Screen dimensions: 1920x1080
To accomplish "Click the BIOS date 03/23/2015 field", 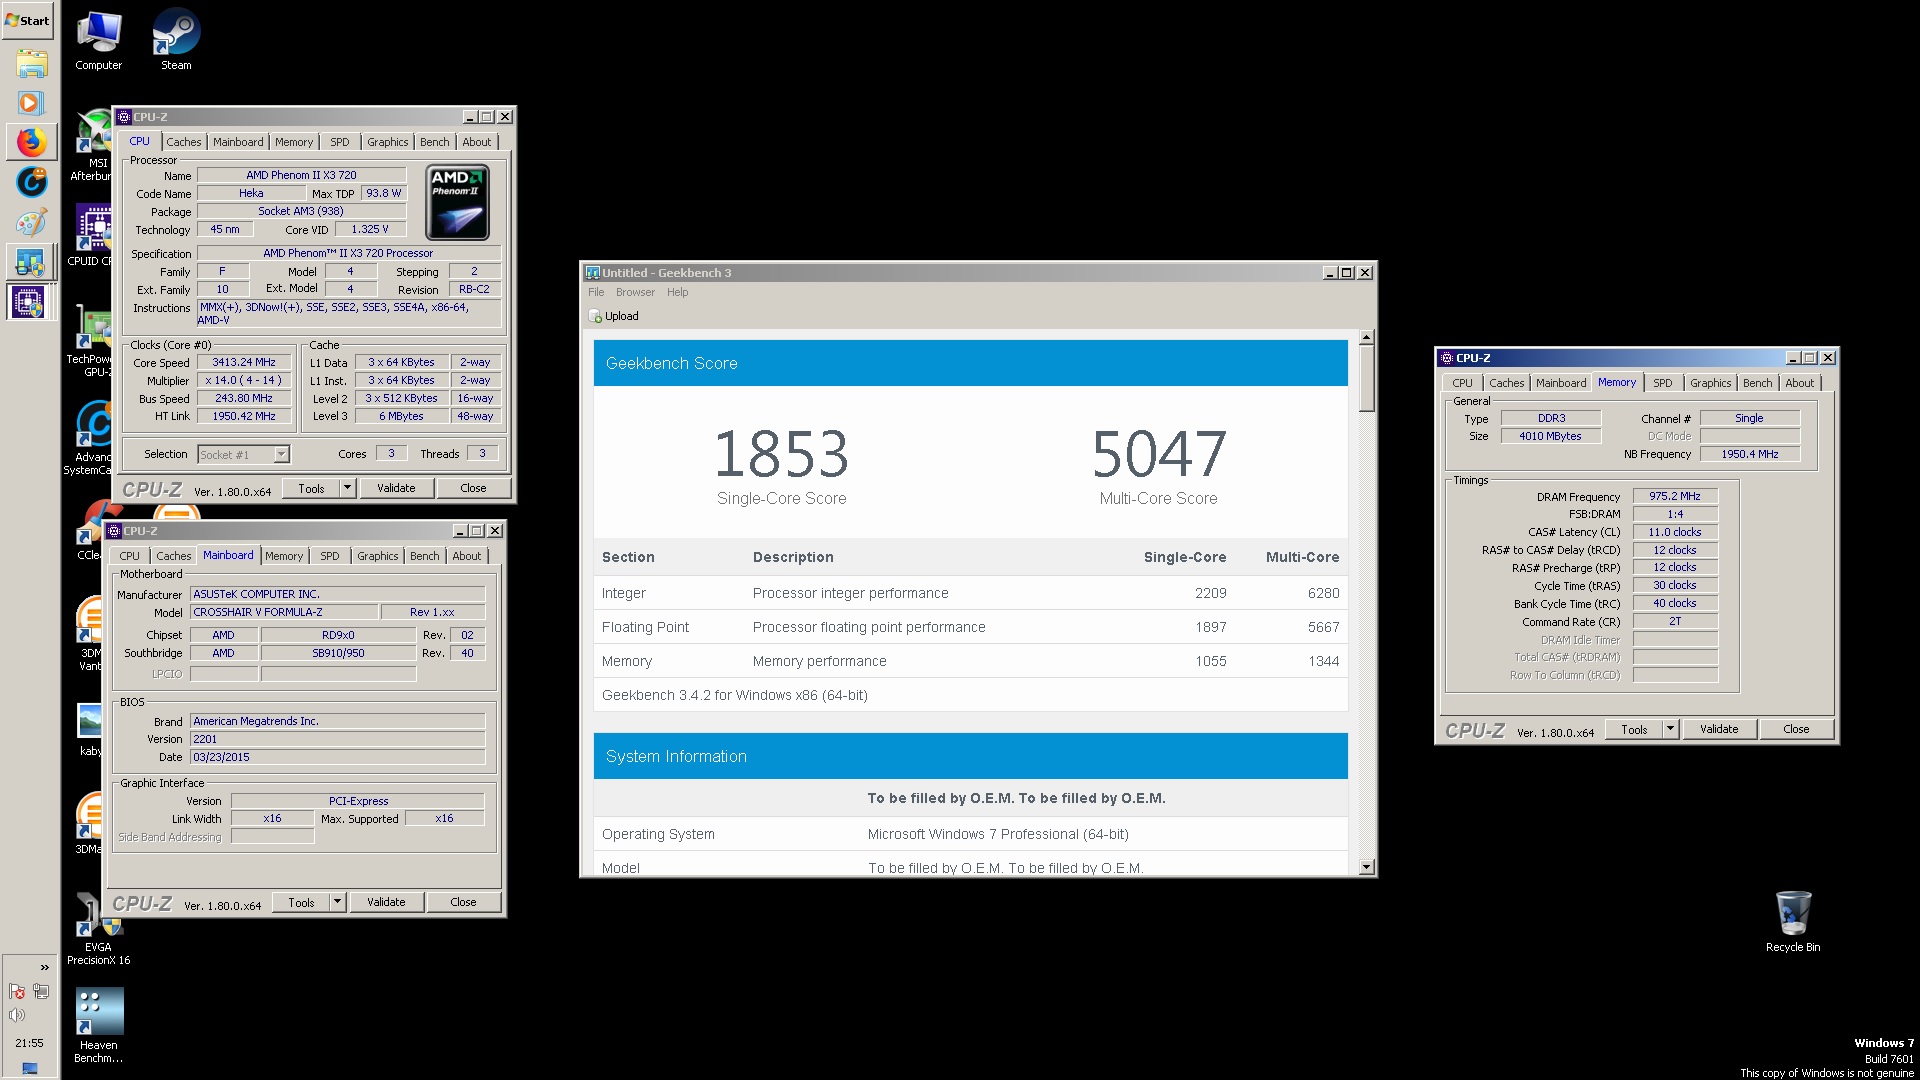I will coord(337,757).
